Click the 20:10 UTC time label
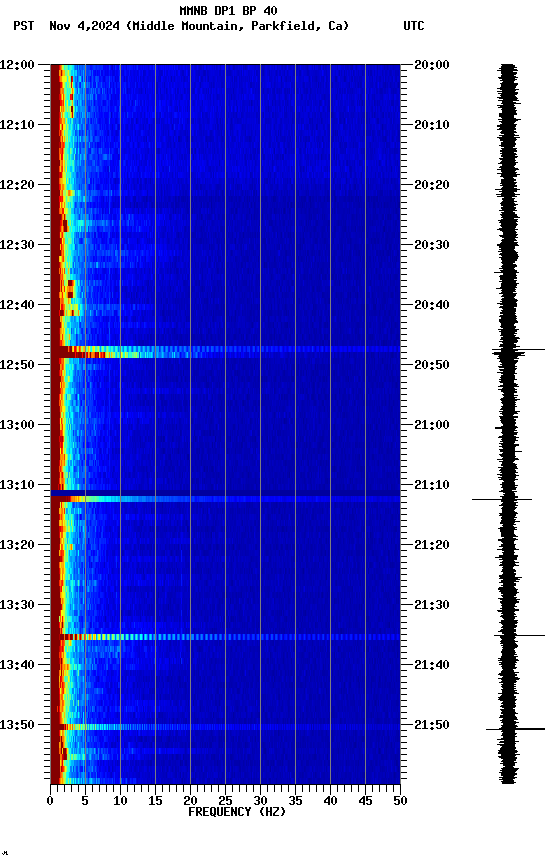The height and width of the screenshot is (864, 552). pos(432,125)
